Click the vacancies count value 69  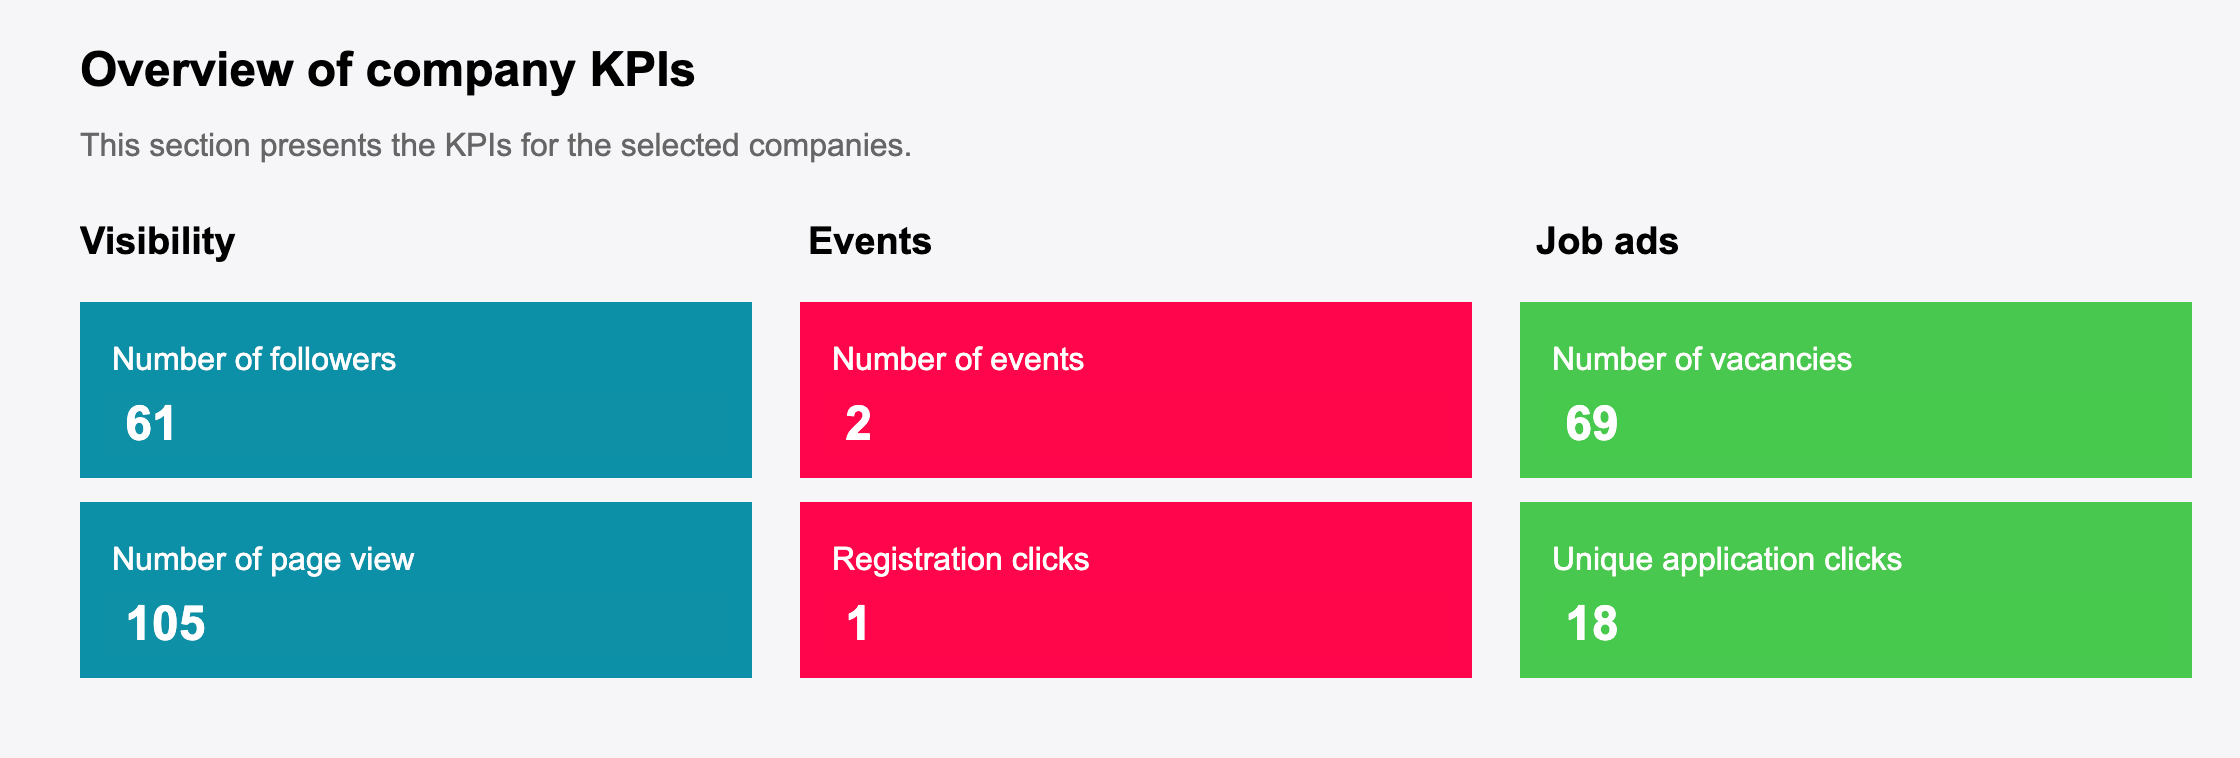point(1592,423)
